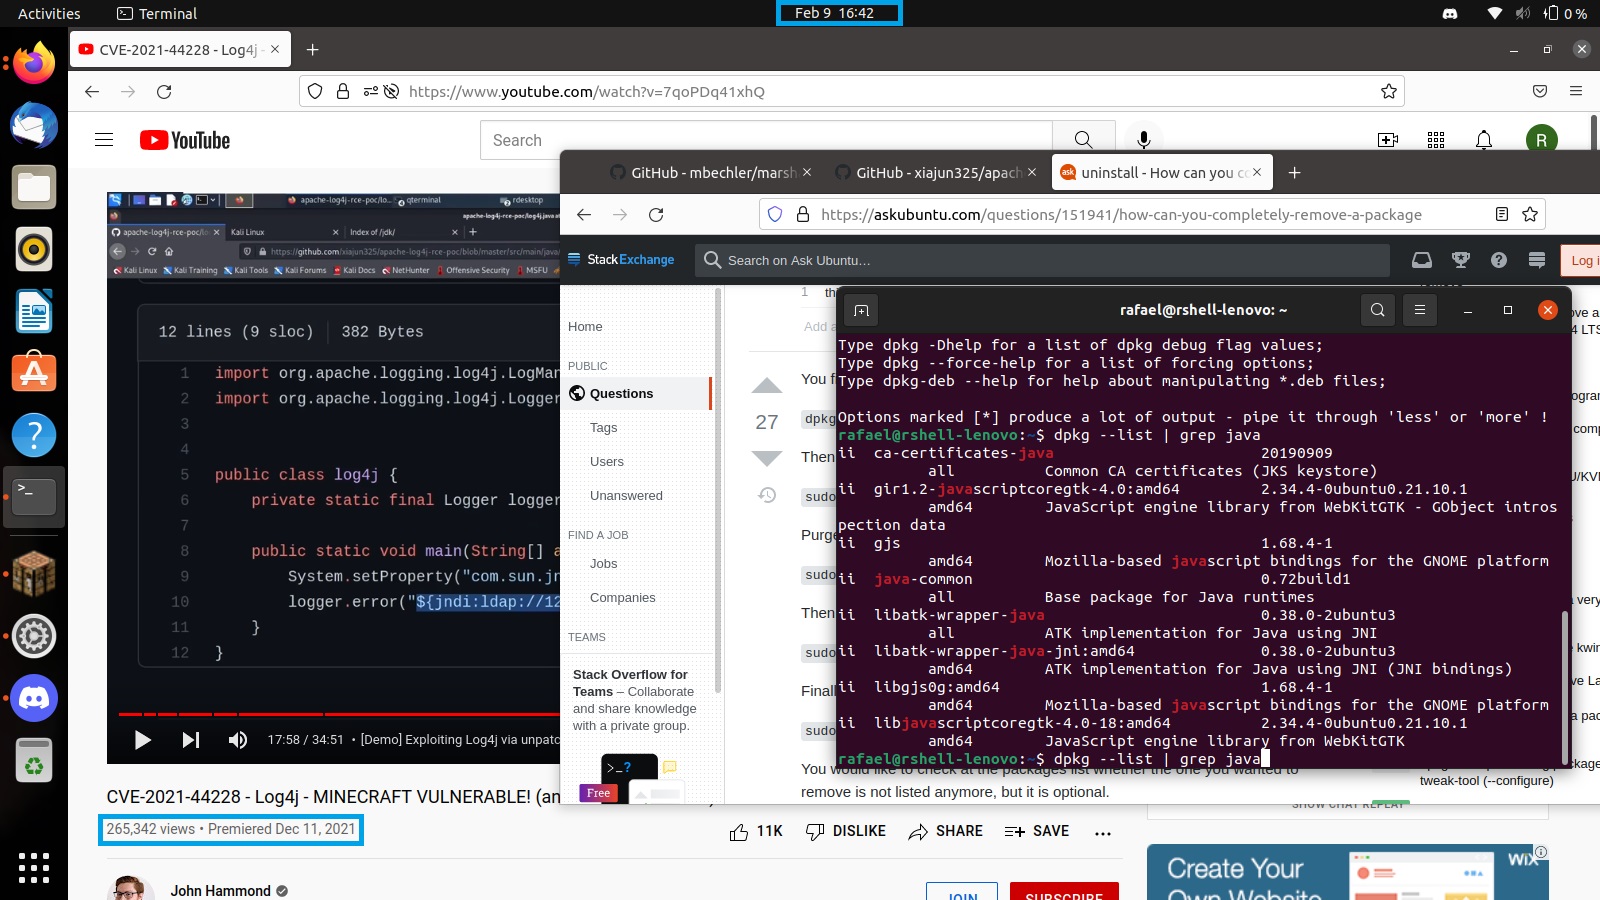
Task: Play the YouTube video
Action: point(142,740)
